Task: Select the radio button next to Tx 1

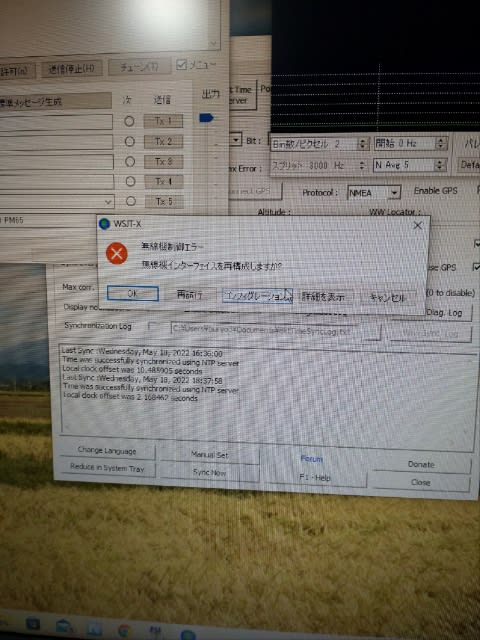Action: pos(129,121)
